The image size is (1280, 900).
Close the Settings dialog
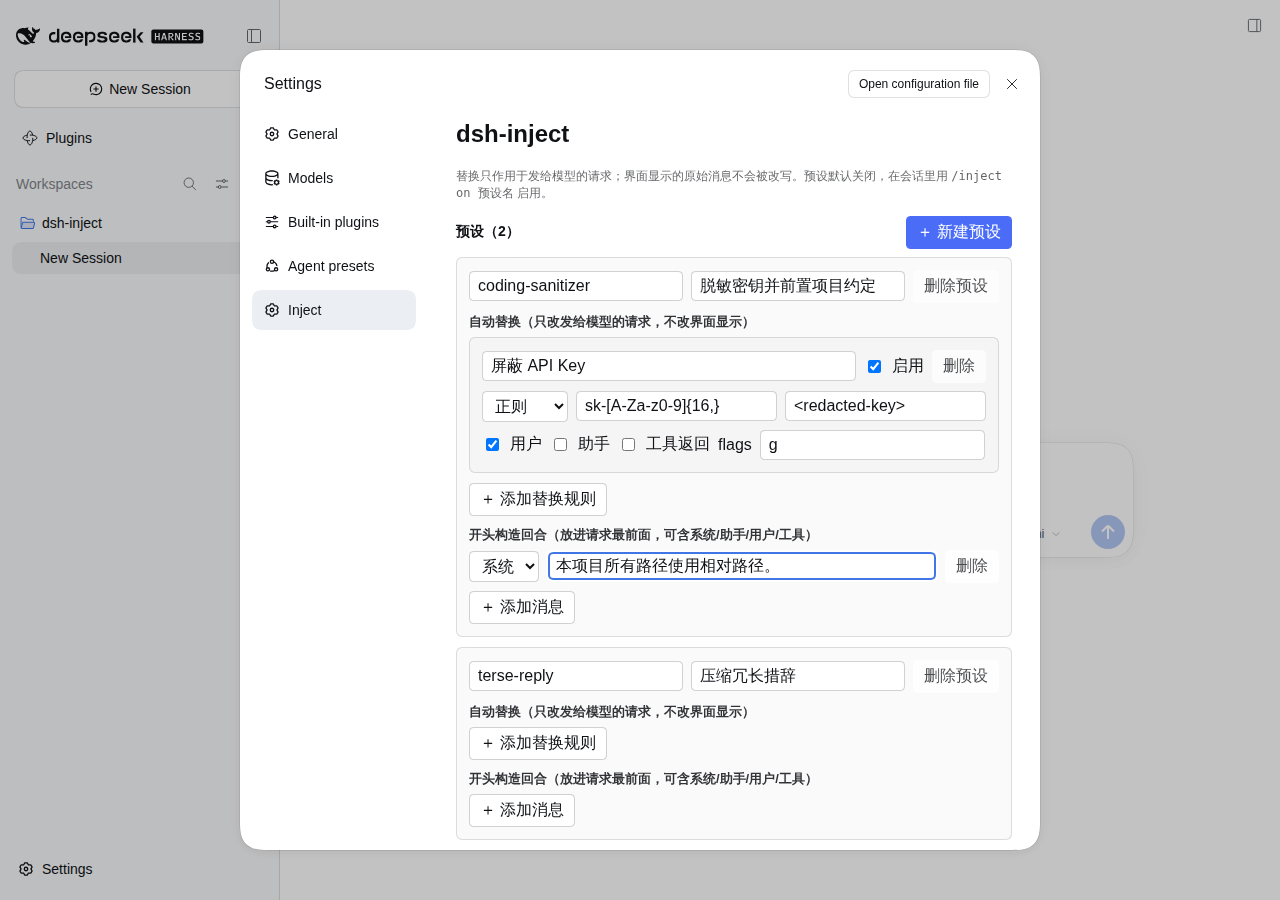[1012, 84]
